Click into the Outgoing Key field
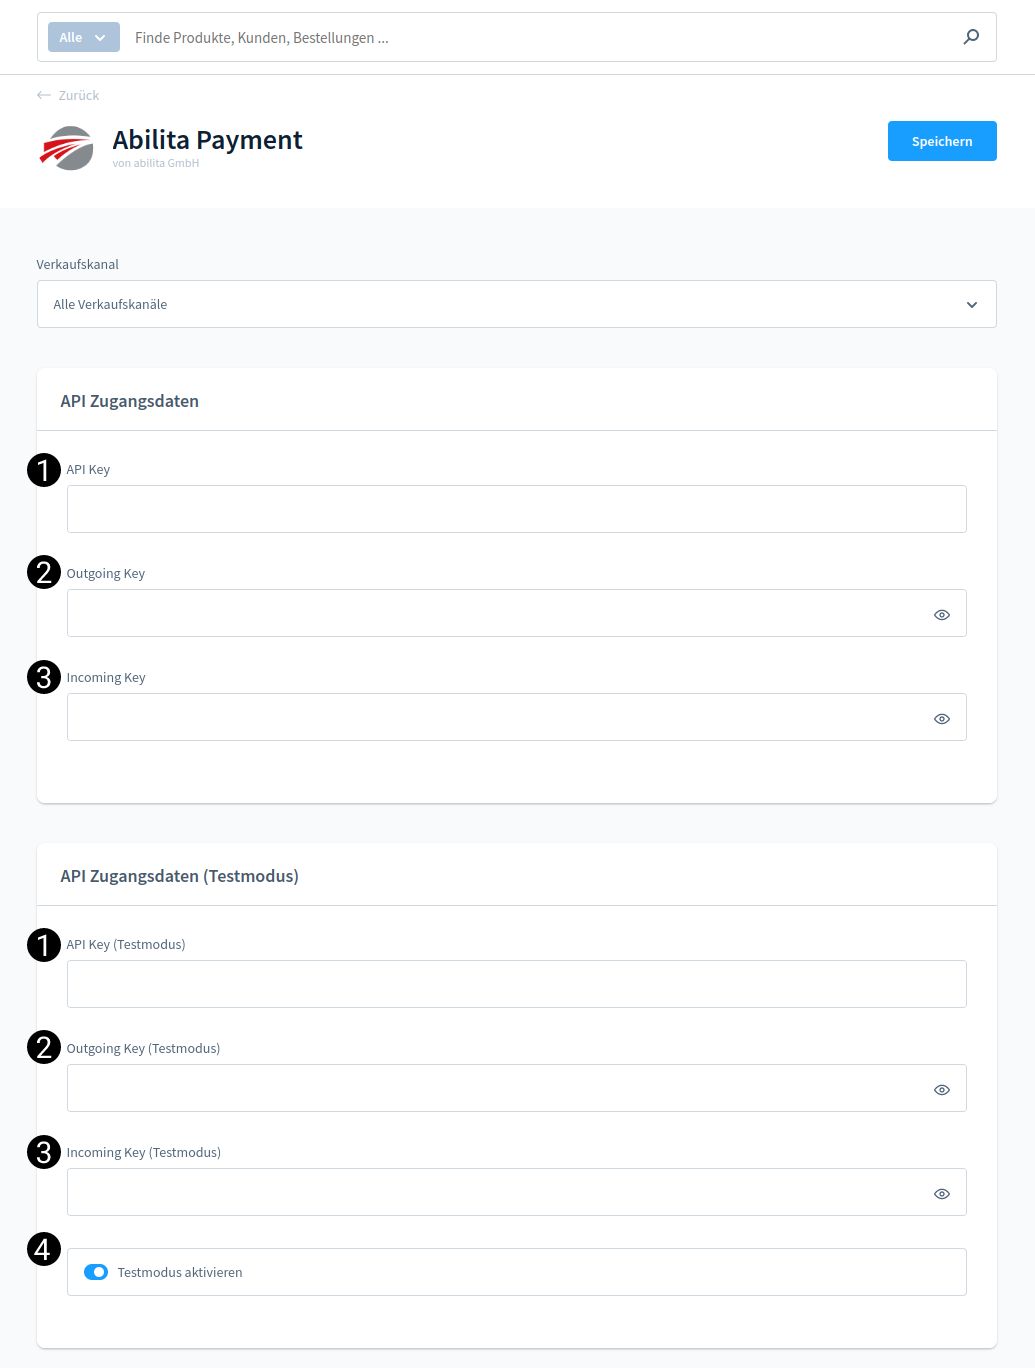Image resolution: width=1035 pixels, height=1368 pixels. [497, 613]
